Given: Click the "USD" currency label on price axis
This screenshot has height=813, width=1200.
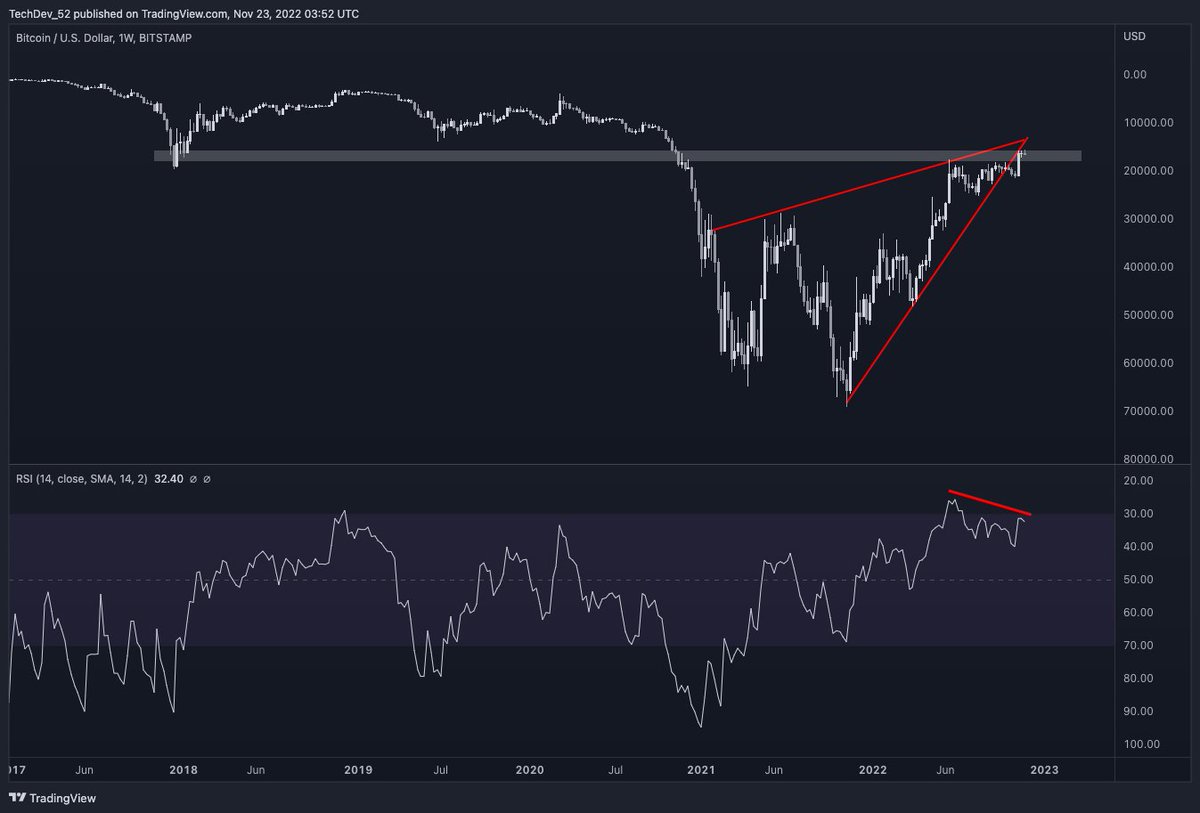Looking at the screenshot, I should [1135, 37].
